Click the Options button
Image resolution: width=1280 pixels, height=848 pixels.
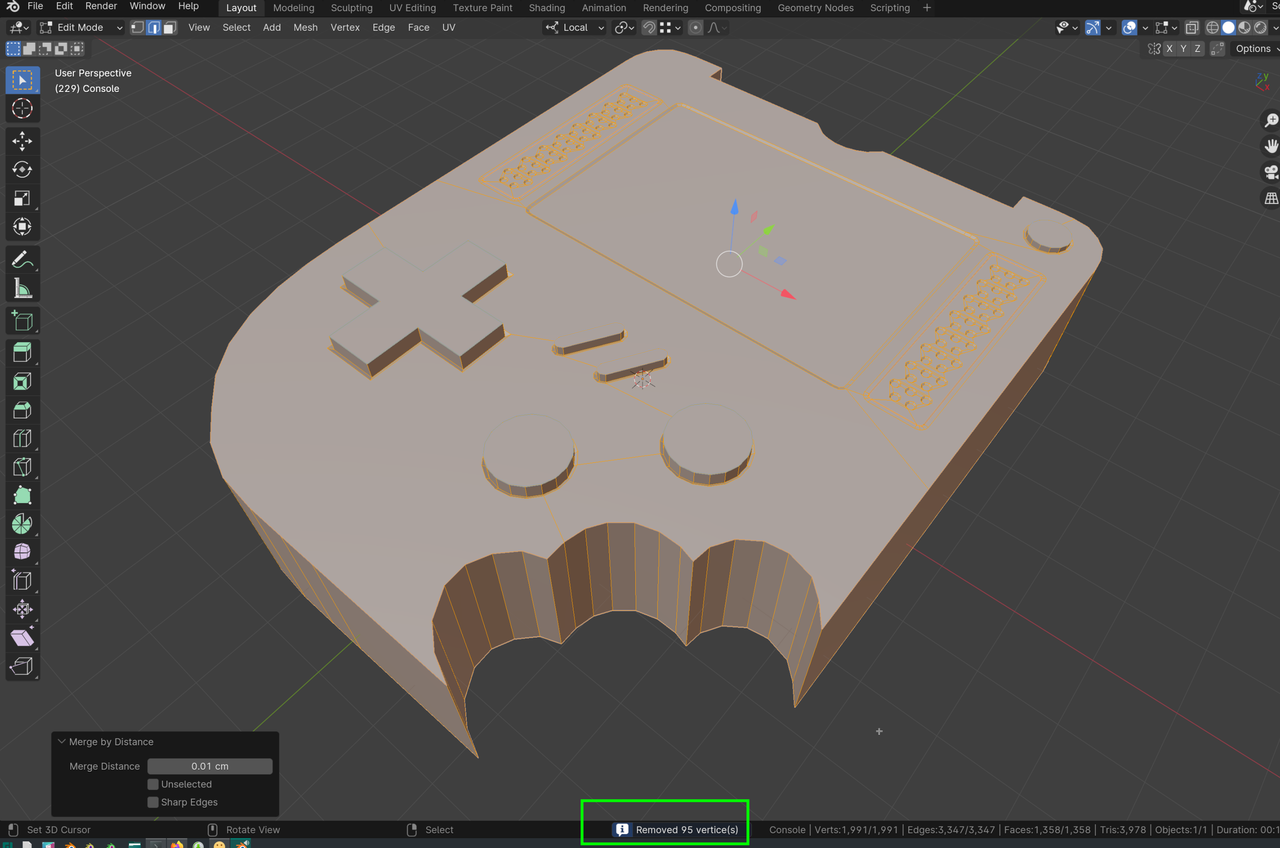click(1253, 48)
